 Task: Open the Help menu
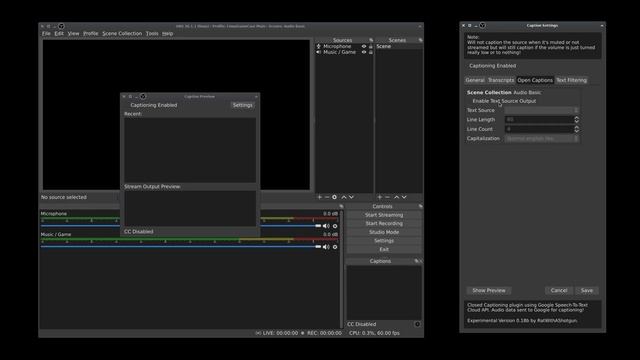(x=167, y=33)
